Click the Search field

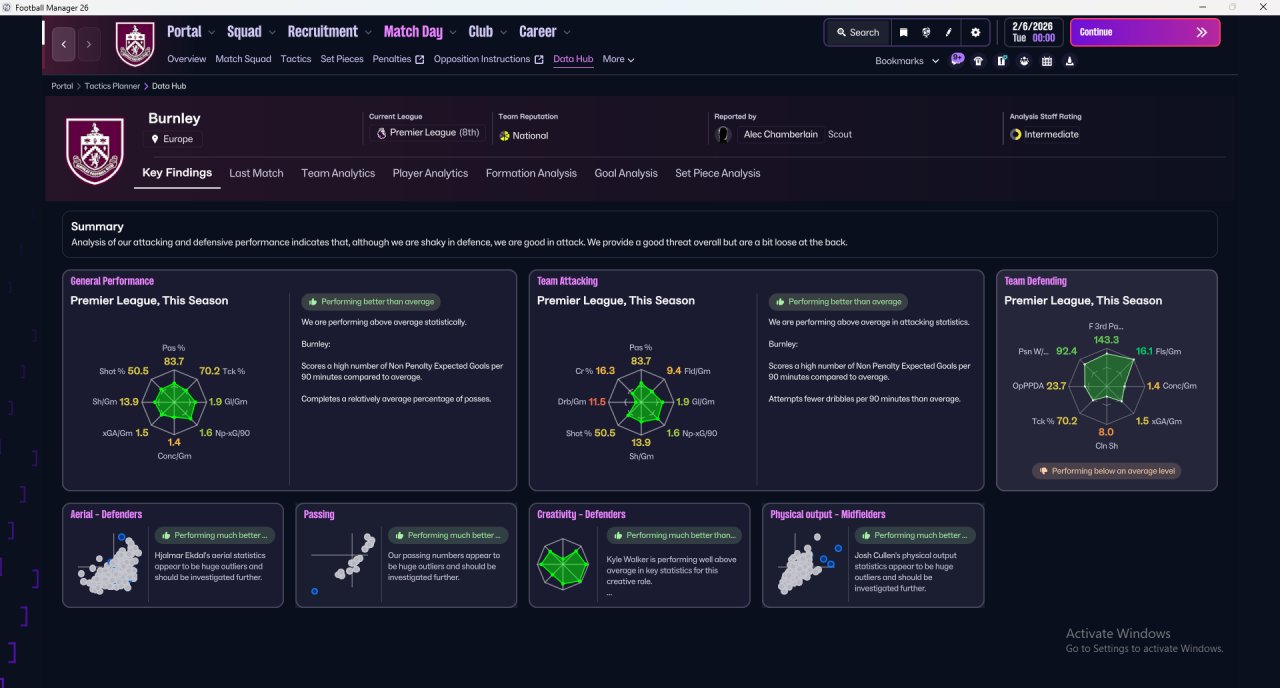click(858, 32)
